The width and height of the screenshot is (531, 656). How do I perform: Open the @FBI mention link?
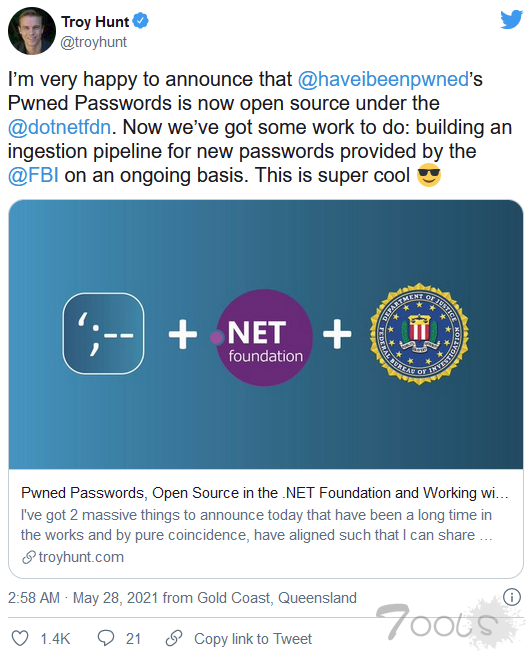click(33, 175)
